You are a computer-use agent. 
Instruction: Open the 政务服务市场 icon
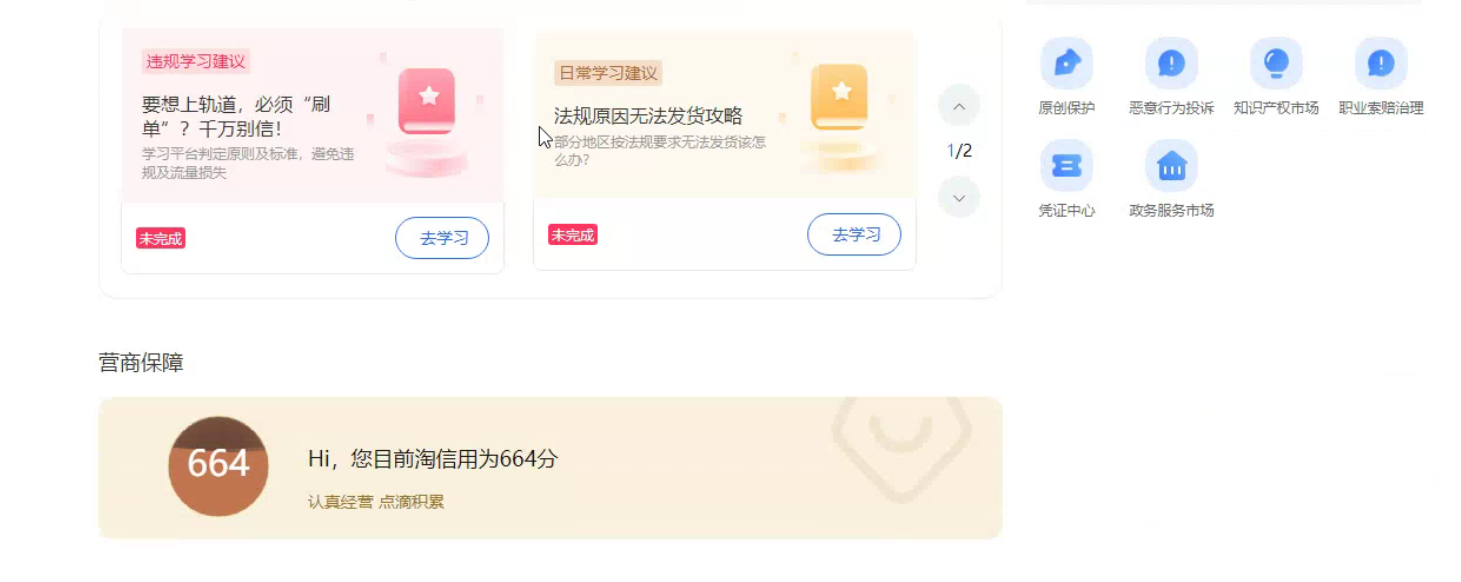[x=1171, y=166]
